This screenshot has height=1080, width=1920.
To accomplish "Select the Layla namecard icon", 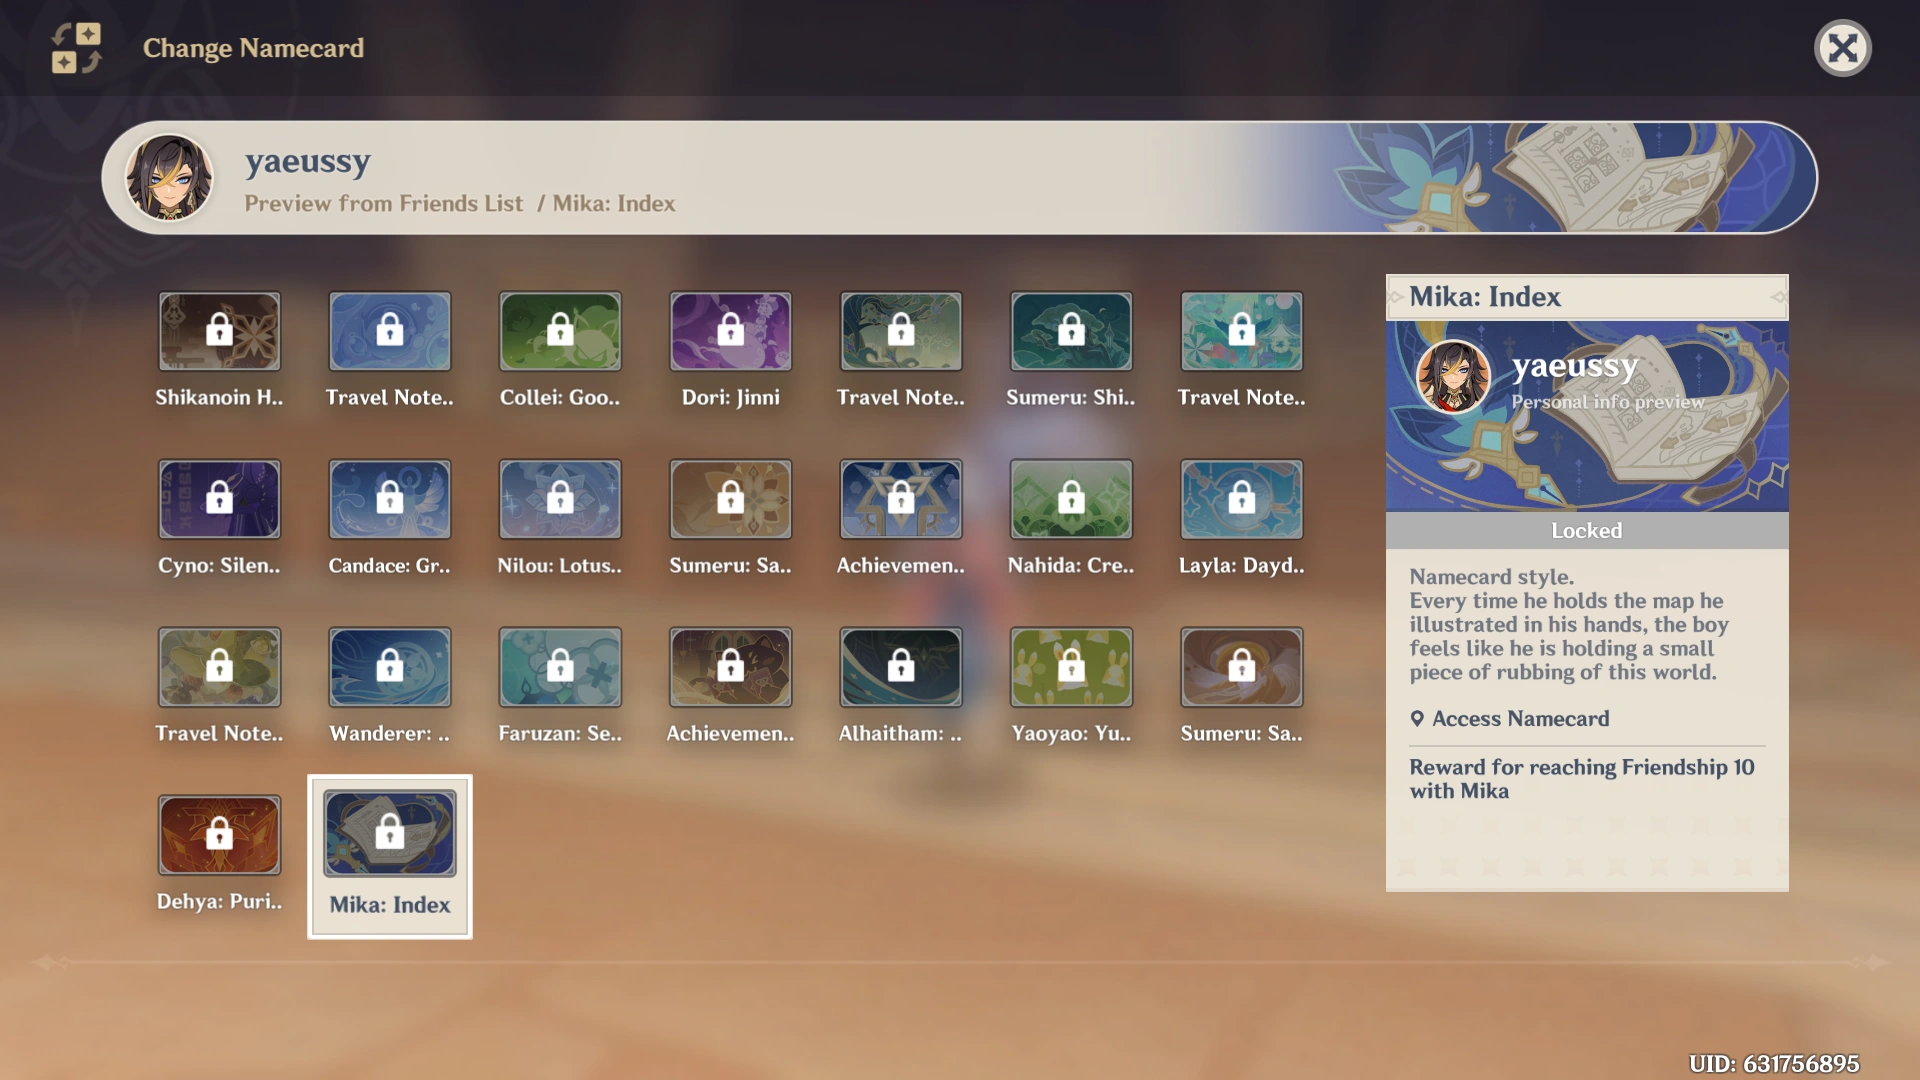I will click(x=1241, y=499).
